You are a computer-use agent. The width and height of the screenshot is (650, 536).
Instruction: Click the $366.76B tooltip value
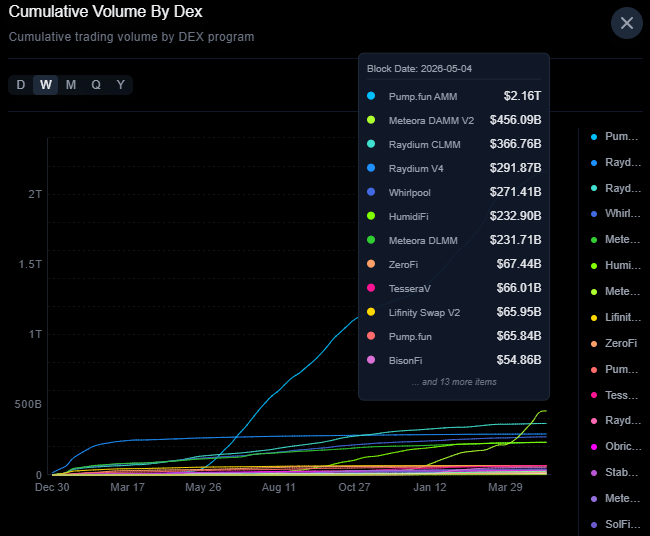pyautogui.click(x=515, y=144)
